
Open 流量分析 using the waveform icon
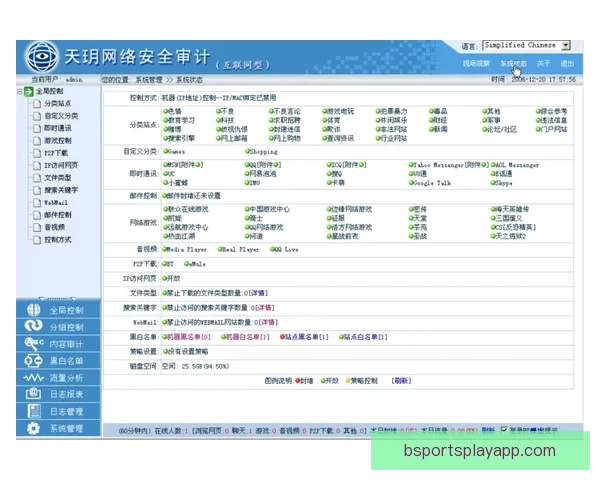tap(33, 378)
